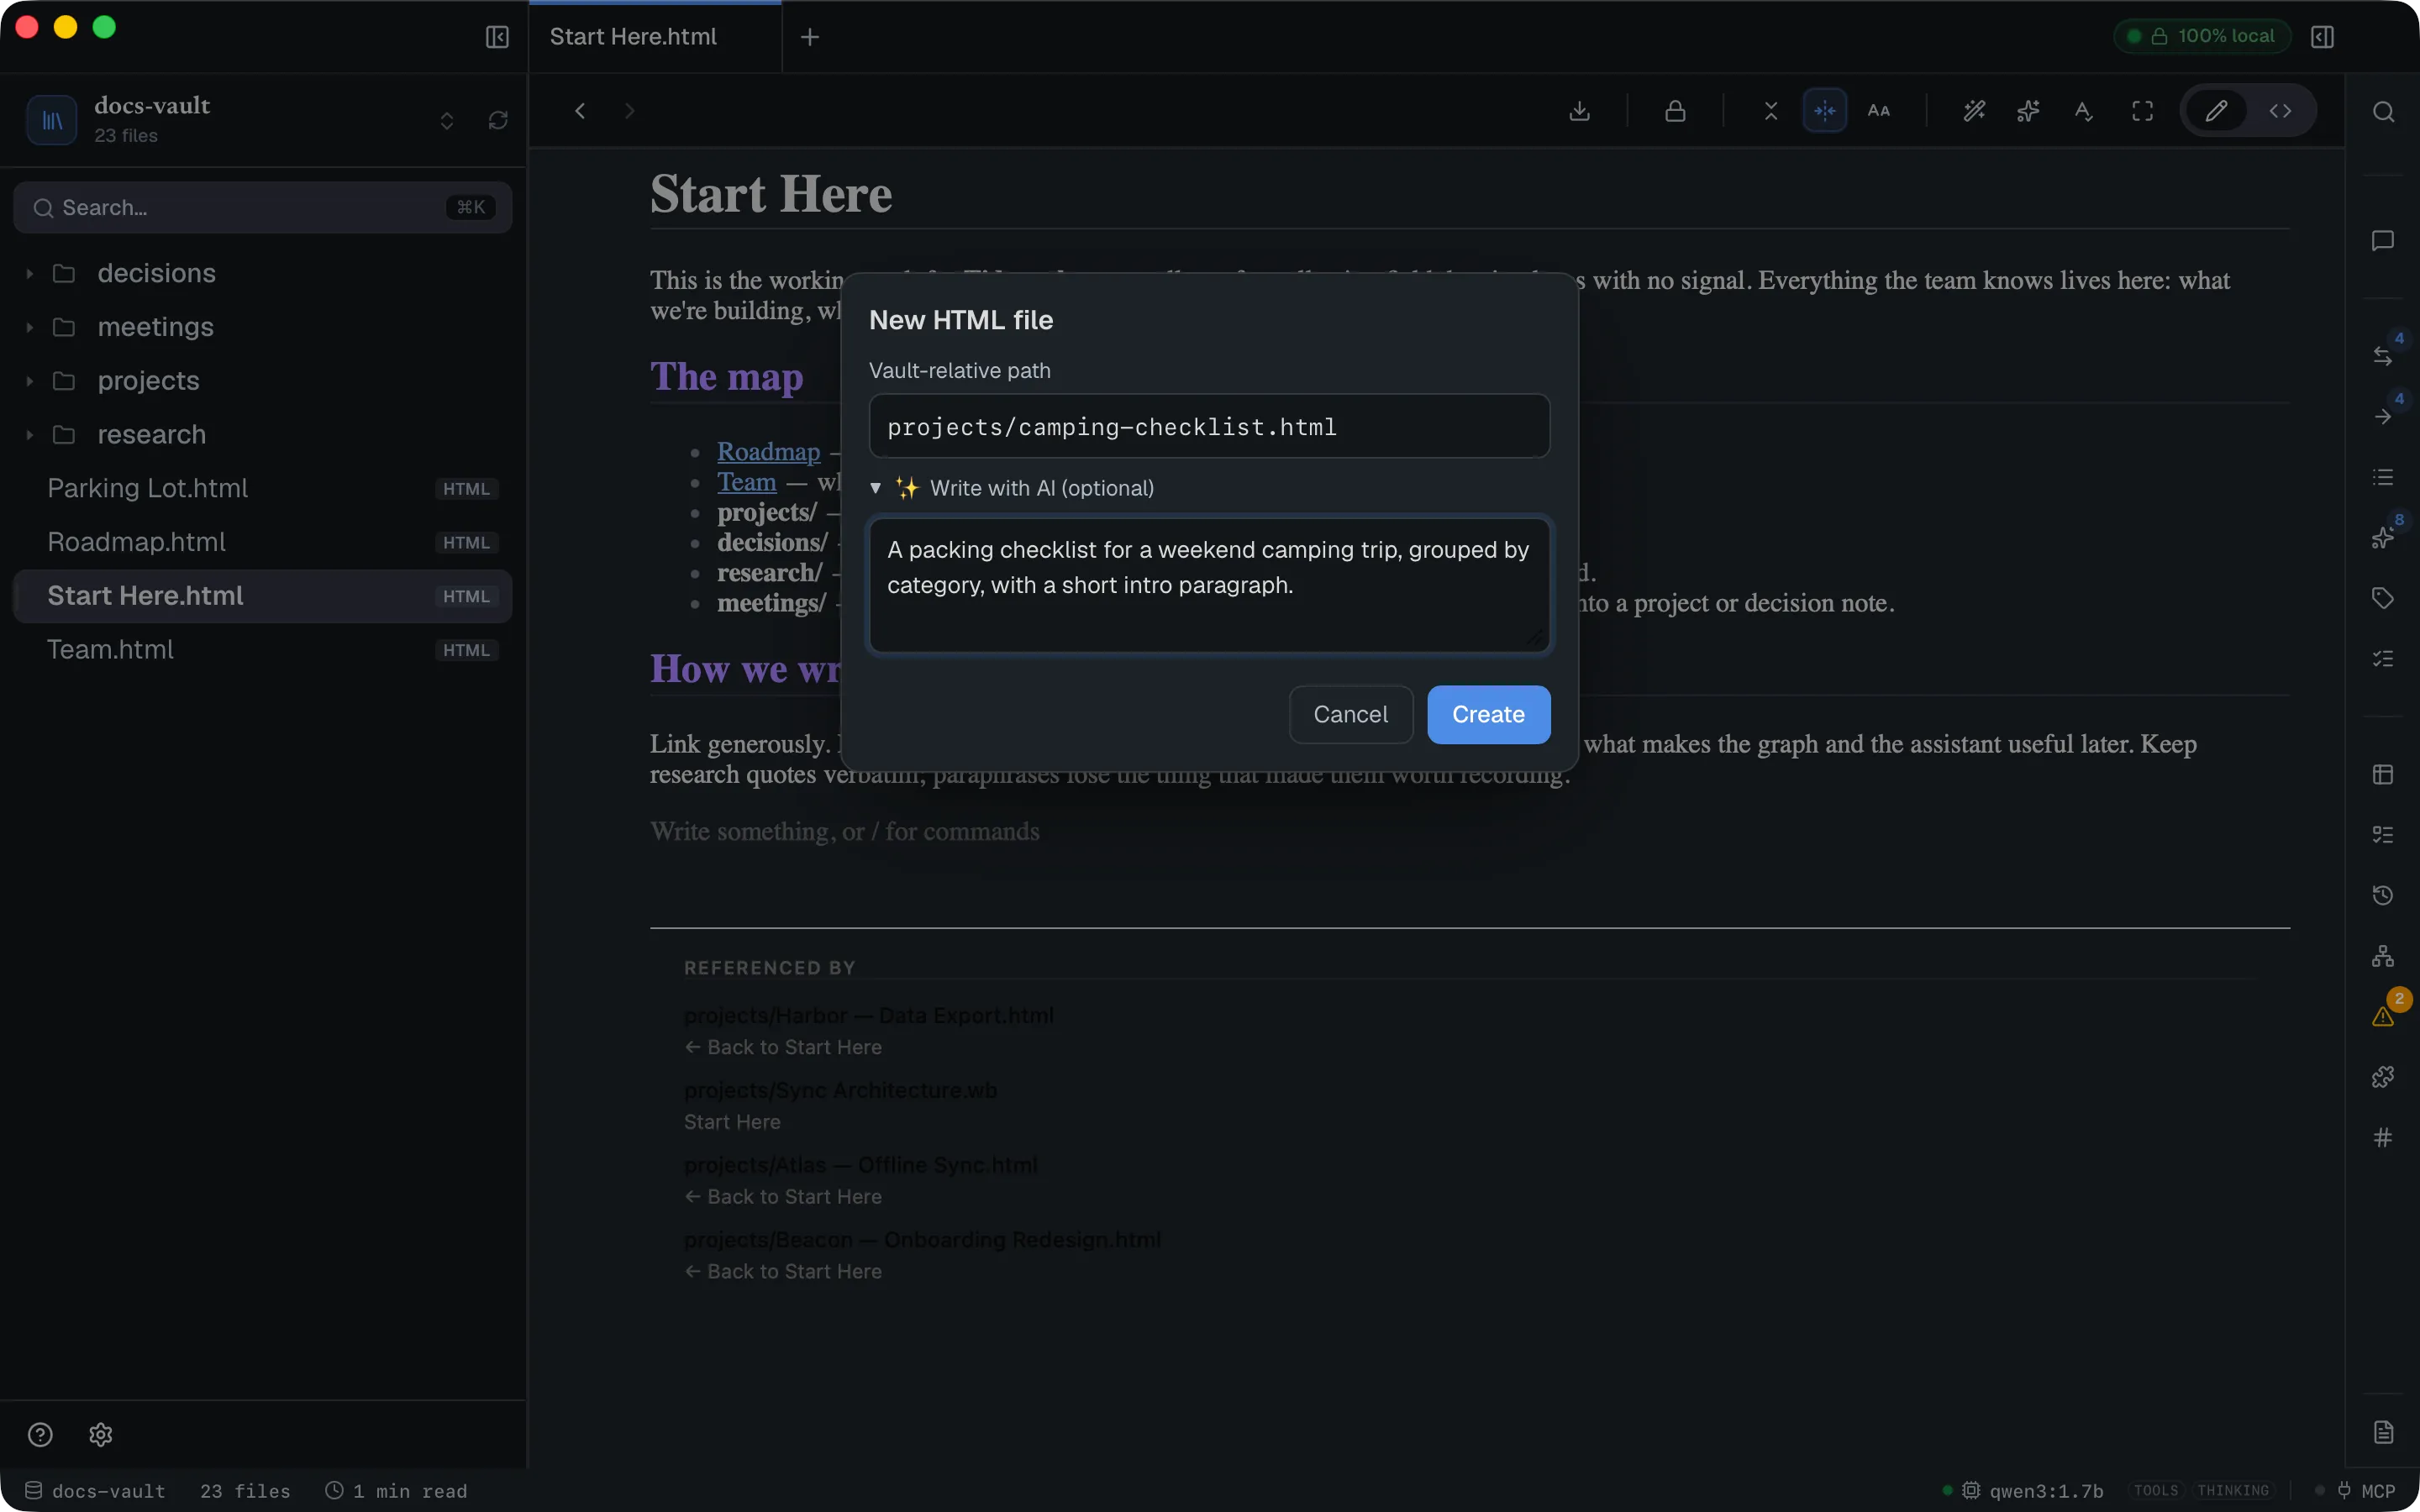Open warnings icon with badge 2
Image resolution: width=2420 pixels, height=1512 pixels.
2383,1016
